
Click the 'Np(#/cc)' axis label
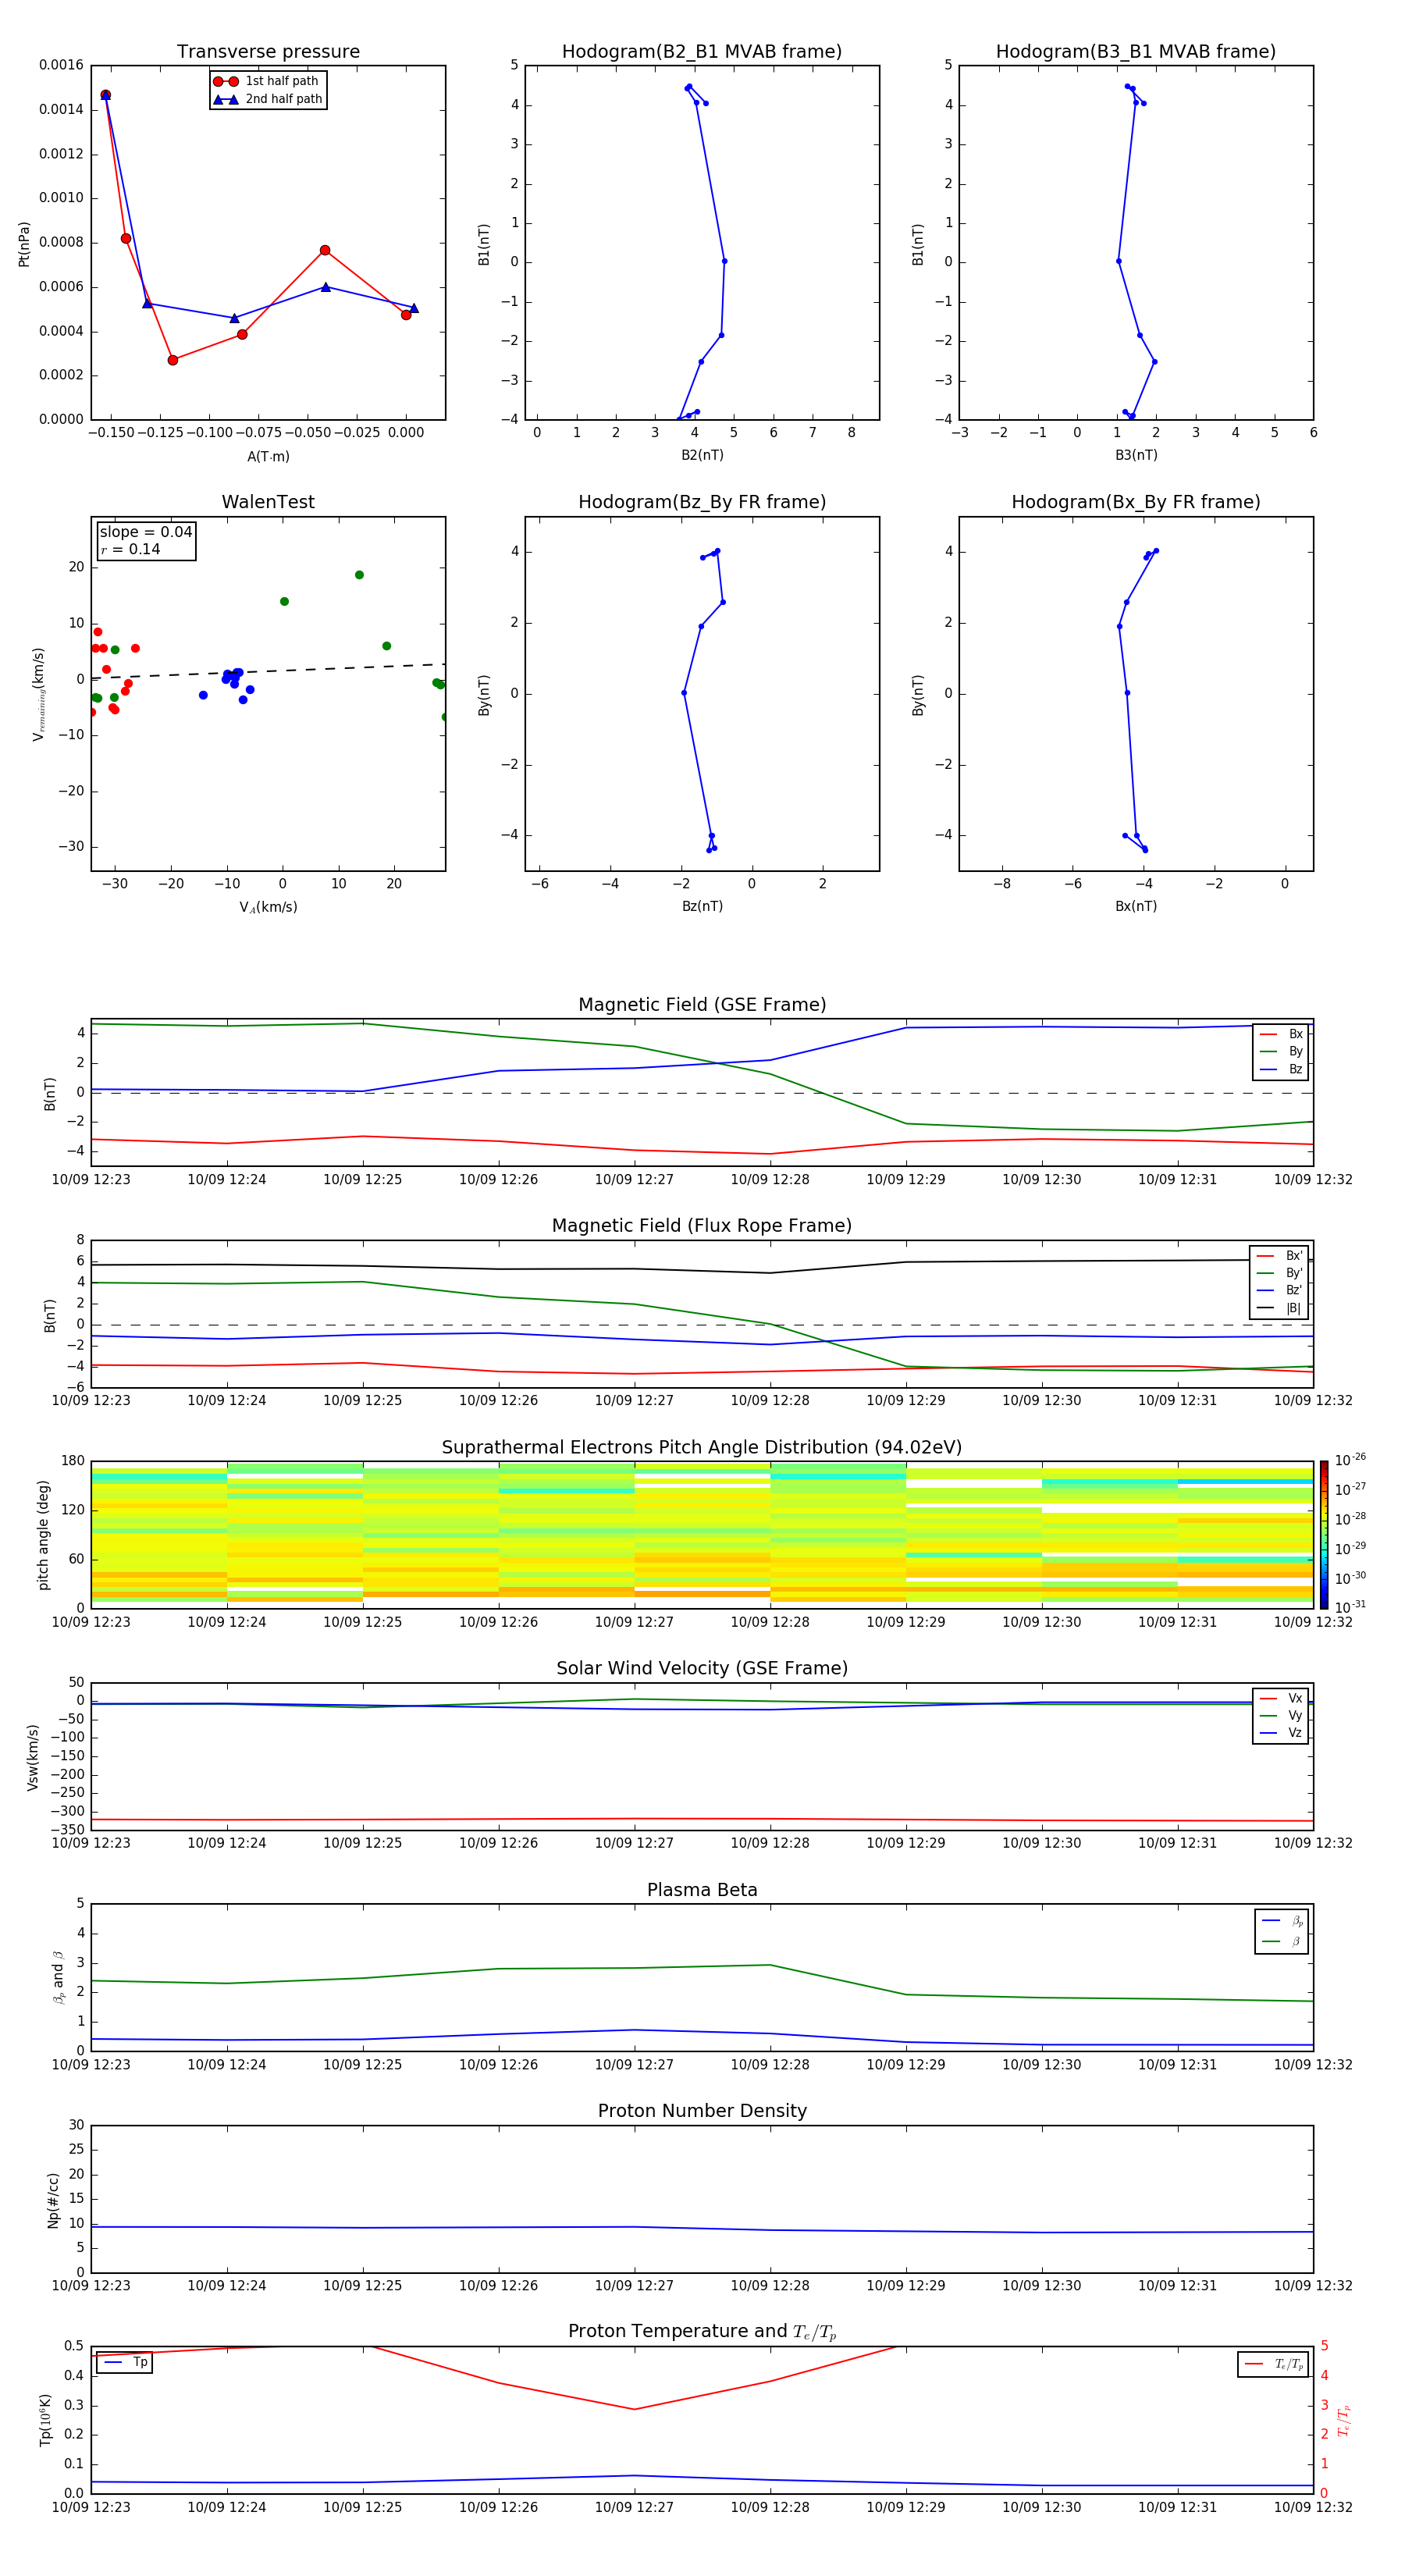tap(53, 2200)
